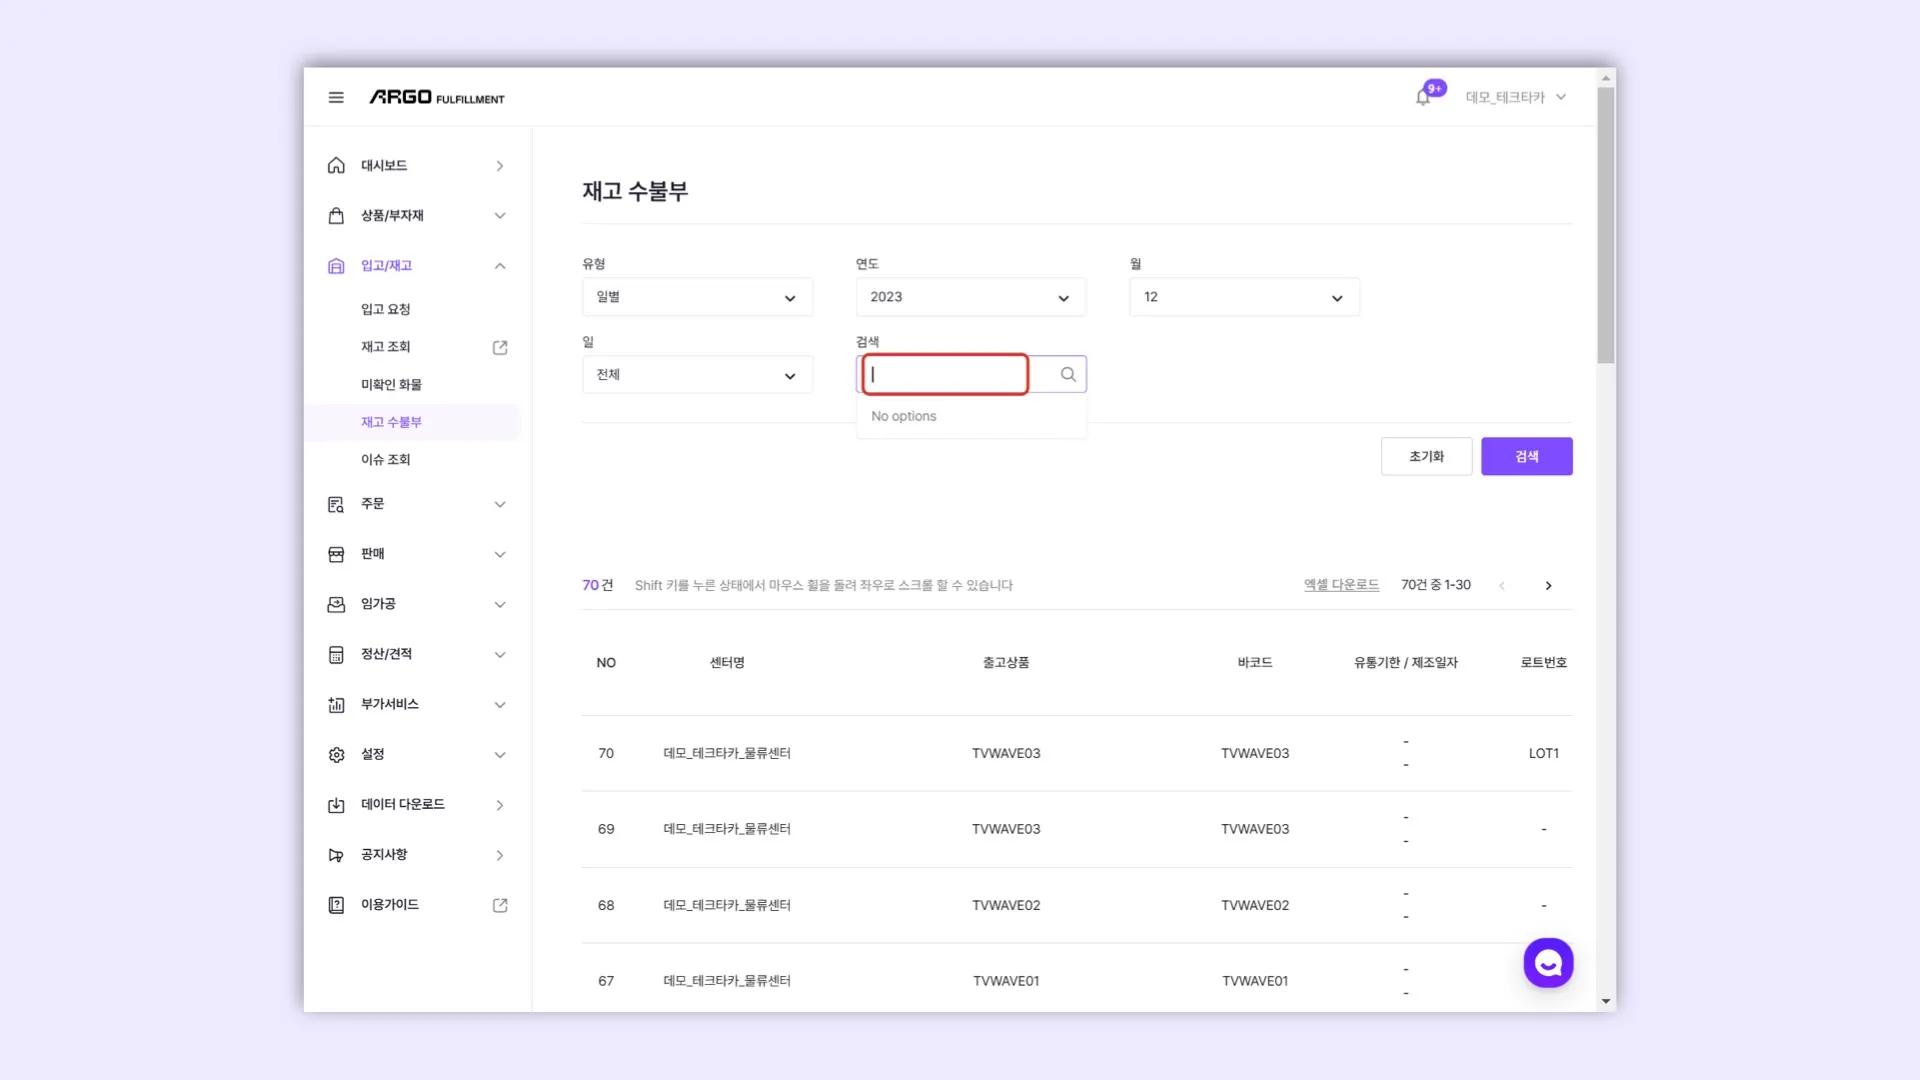Click the 엑셀 다운로드 link
This screenshot has width=1920, height=1080.
coord(1341,585)
